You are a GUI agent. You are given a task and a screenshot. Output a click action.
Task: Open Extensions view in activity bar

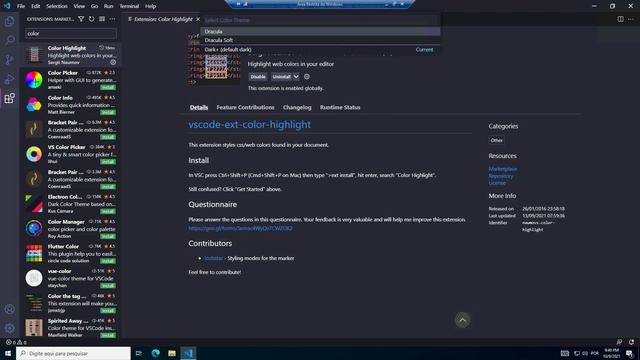tap(9, 98)
